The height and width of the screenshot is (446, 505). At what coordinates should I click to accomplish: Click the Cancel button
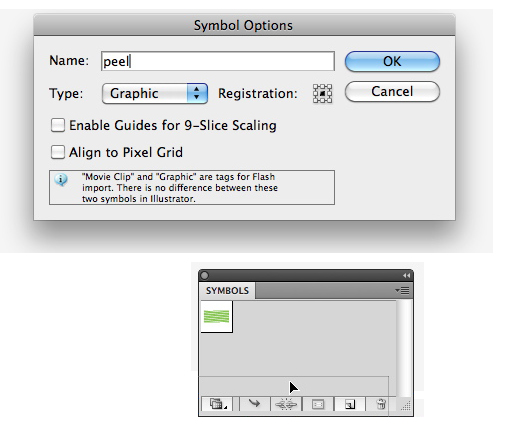(x=392, y=91)
